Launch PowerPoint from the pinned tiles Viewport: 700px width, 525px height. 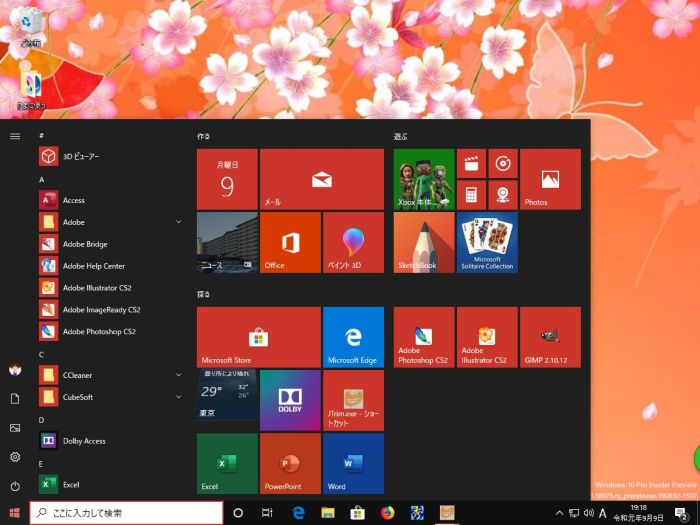(290, 463)
